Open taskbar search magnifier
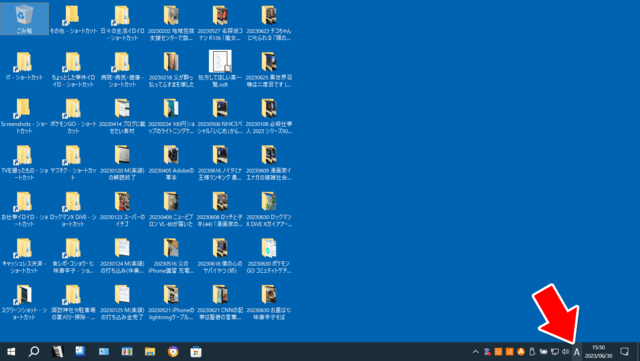The height and width of the screenshot is (361, 640). point(34,352)
